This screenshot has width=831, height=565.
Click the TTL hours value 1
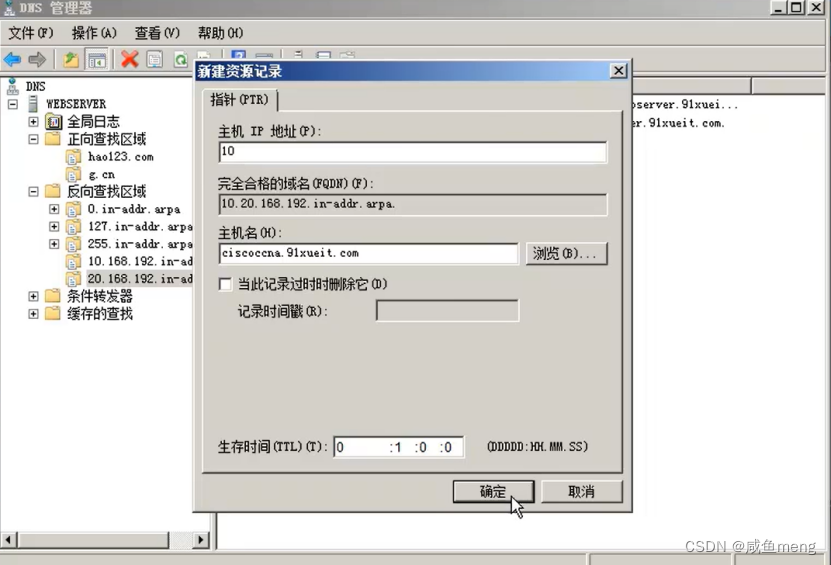click(397, 447)
